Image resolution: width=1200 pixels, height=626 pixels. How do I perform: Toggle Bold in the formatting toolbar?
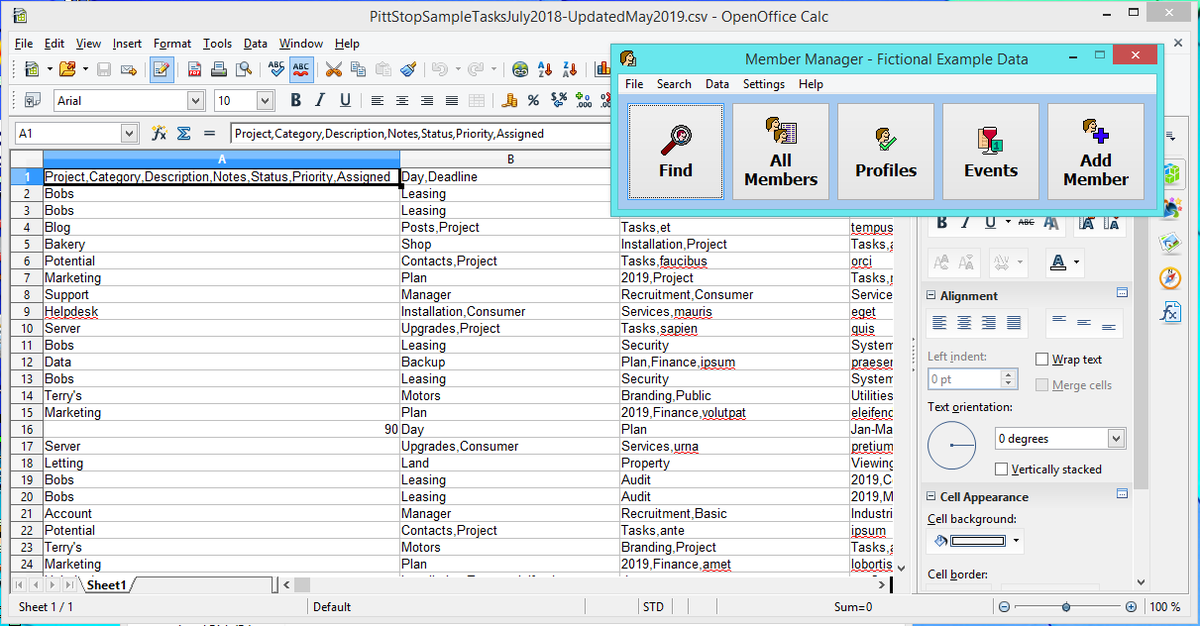295,100
